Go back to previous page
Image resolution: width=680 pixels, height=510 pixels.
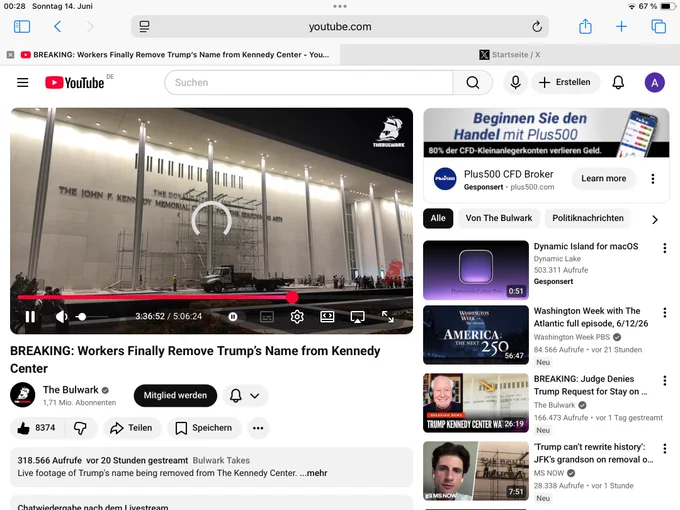coord(57,26)
